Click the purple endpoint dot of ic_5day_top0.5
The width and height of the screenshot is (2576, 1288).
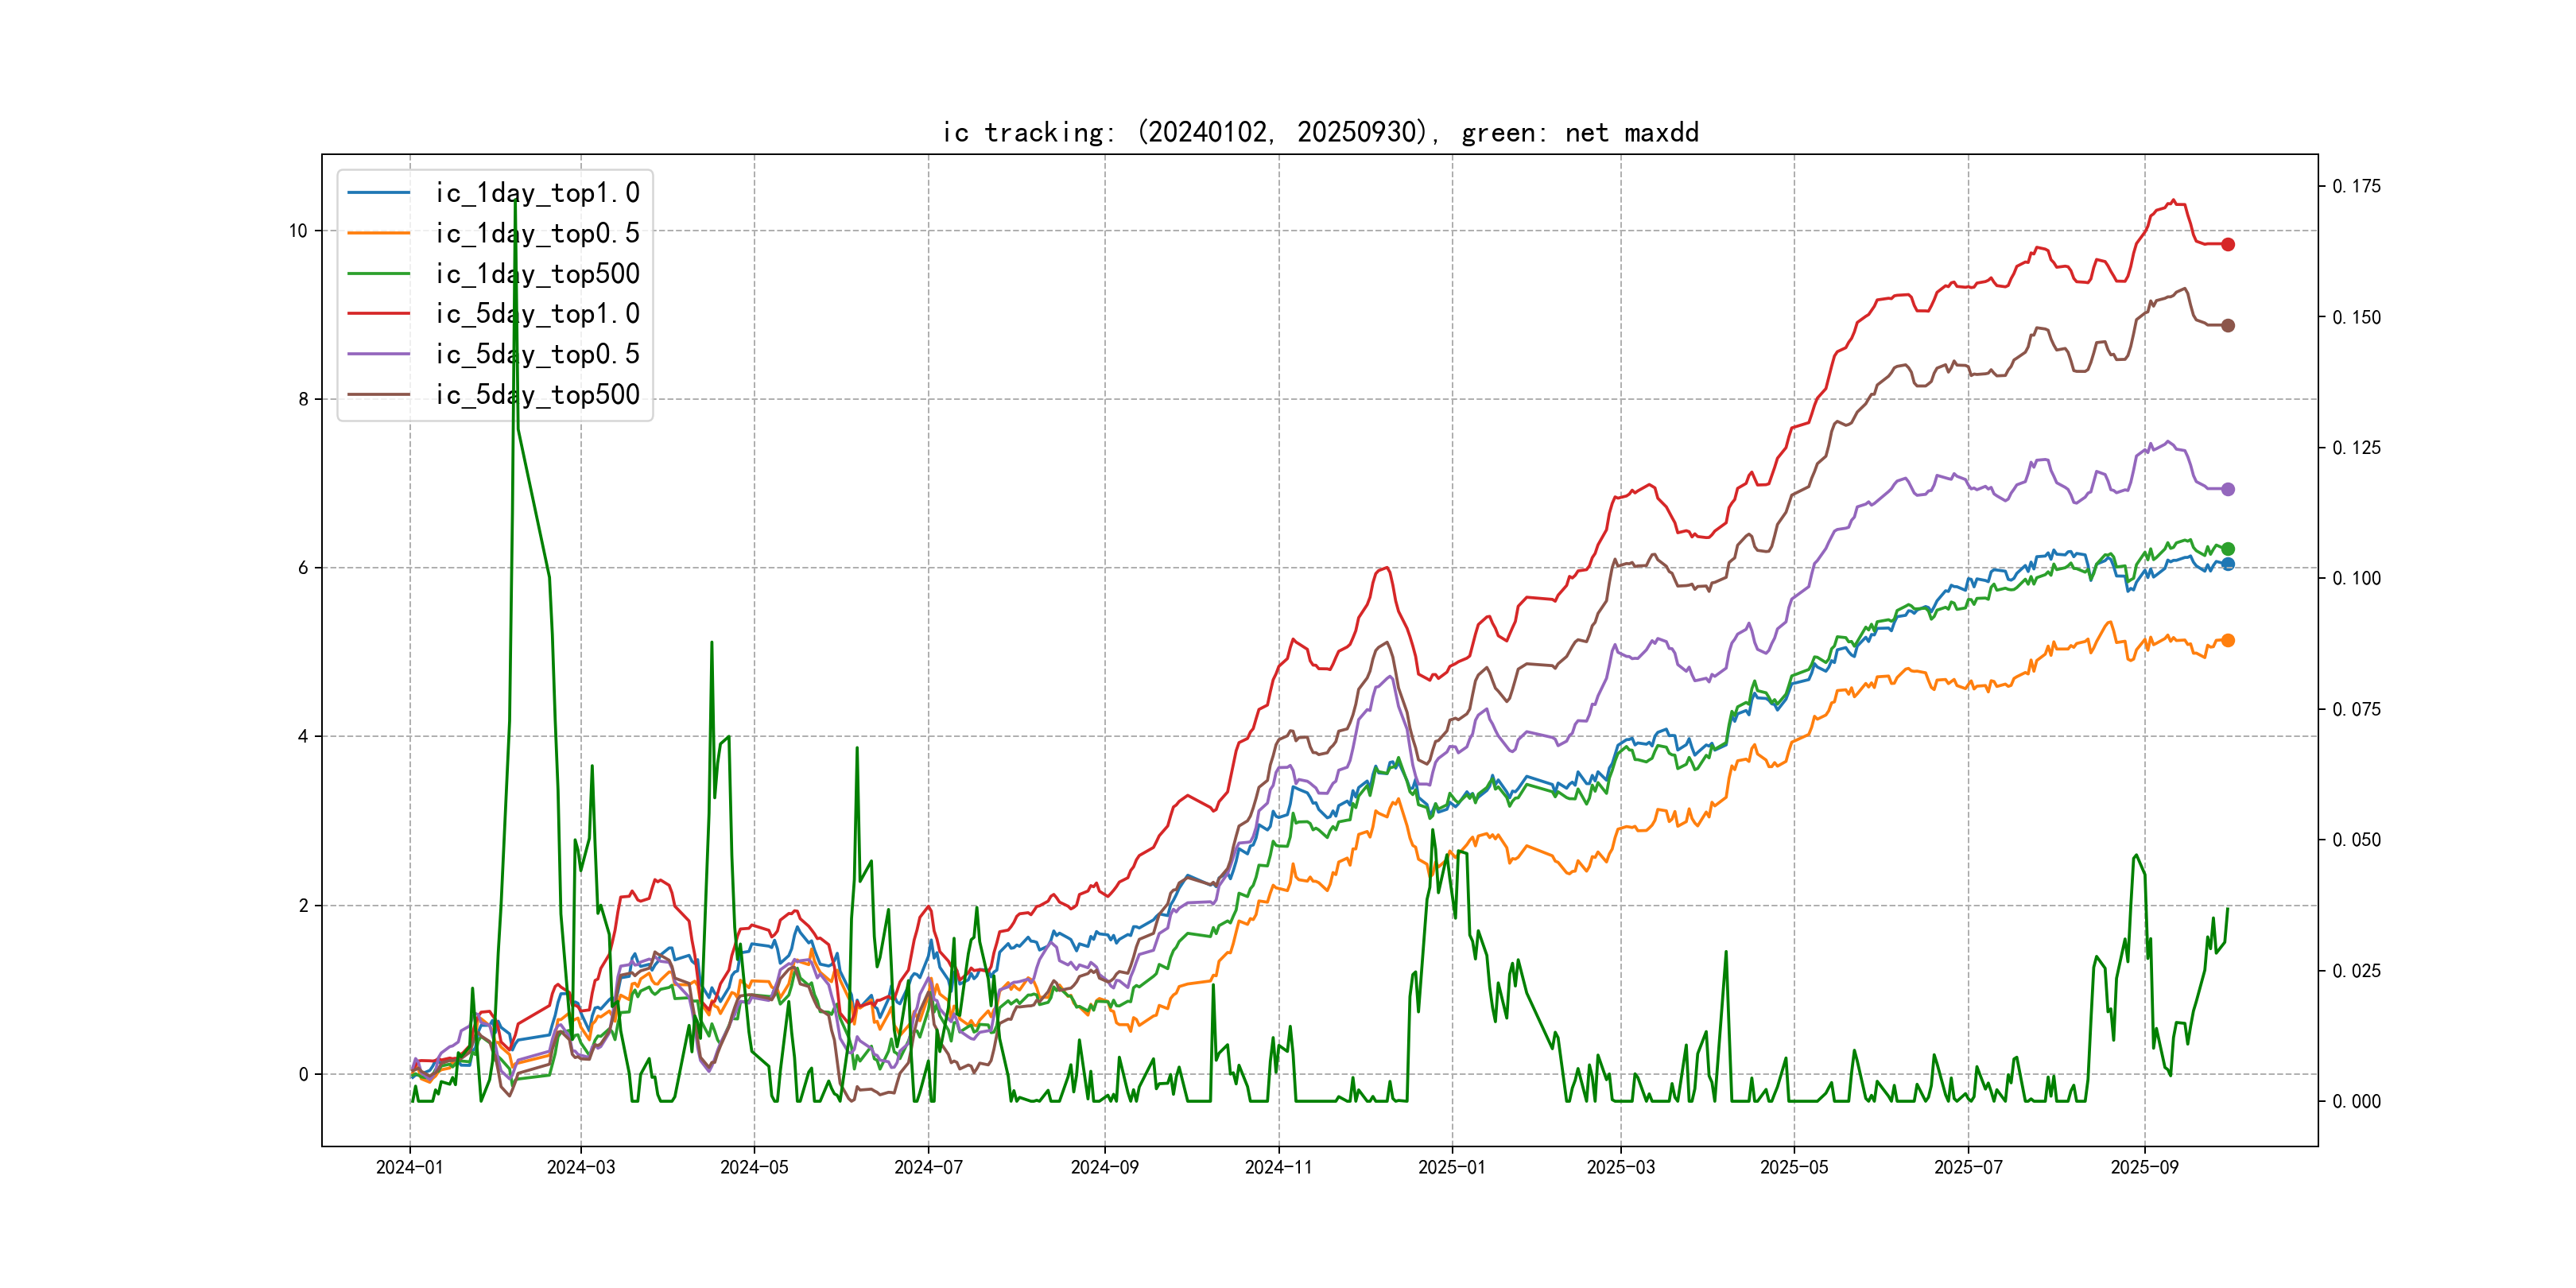tap(2227, 489)
